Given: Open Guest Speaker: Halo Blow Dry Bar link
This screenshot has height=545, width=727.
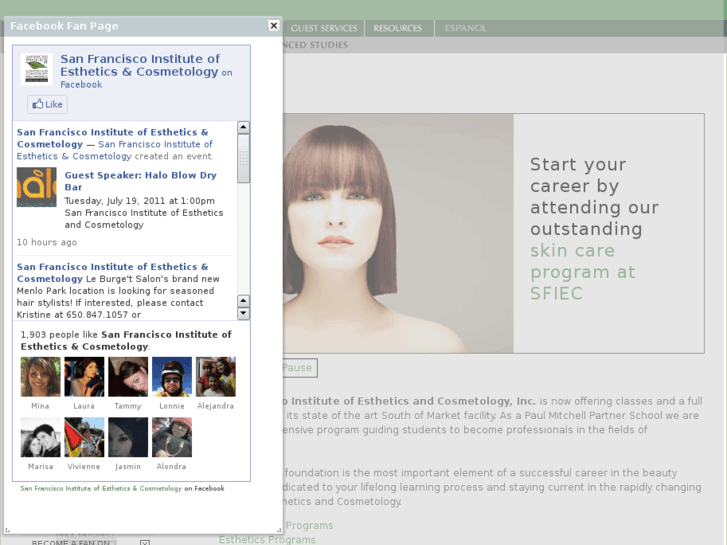Looking at the screenshot, I should tap(140, 181).
